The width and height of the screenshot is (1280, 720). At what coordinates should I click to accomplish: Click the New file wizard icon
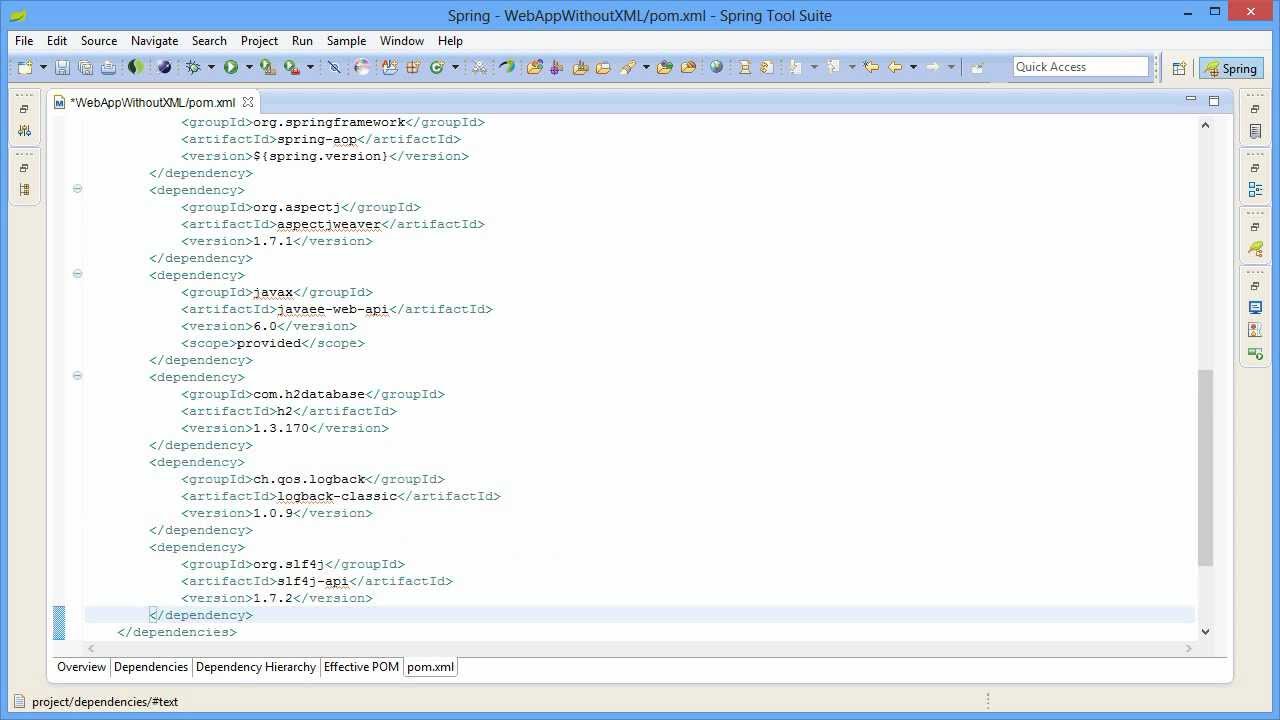pos(25,67)
